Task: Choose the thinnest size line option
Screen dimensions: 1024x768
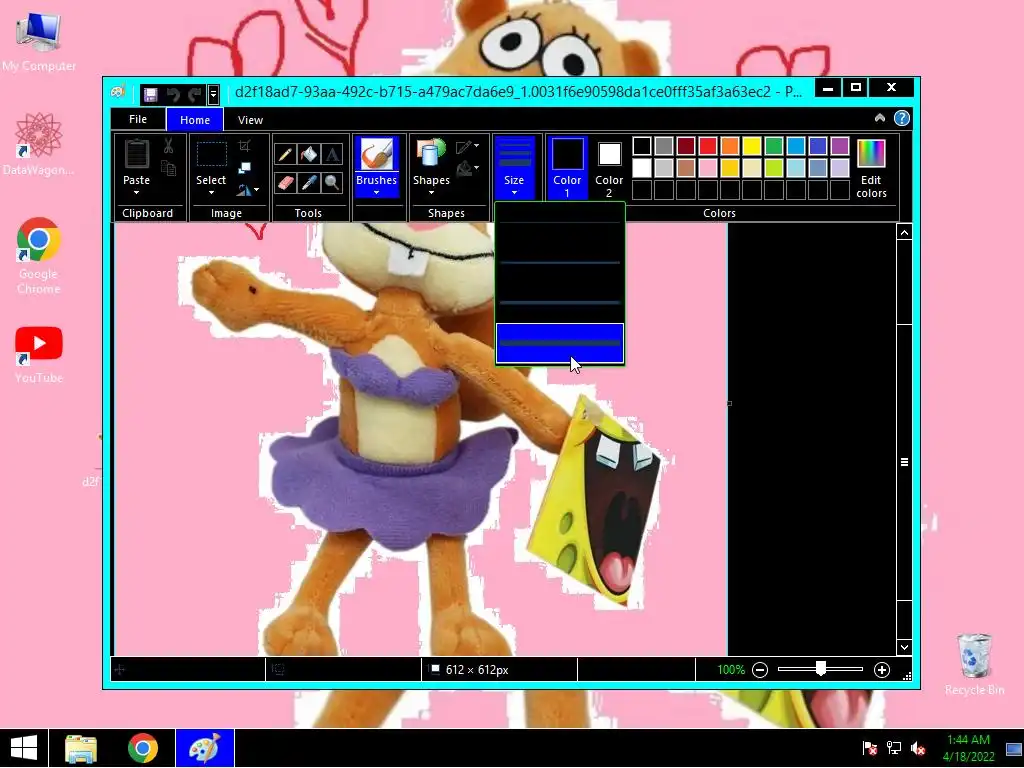Action: pyautogui.click(x=560, y=223)
